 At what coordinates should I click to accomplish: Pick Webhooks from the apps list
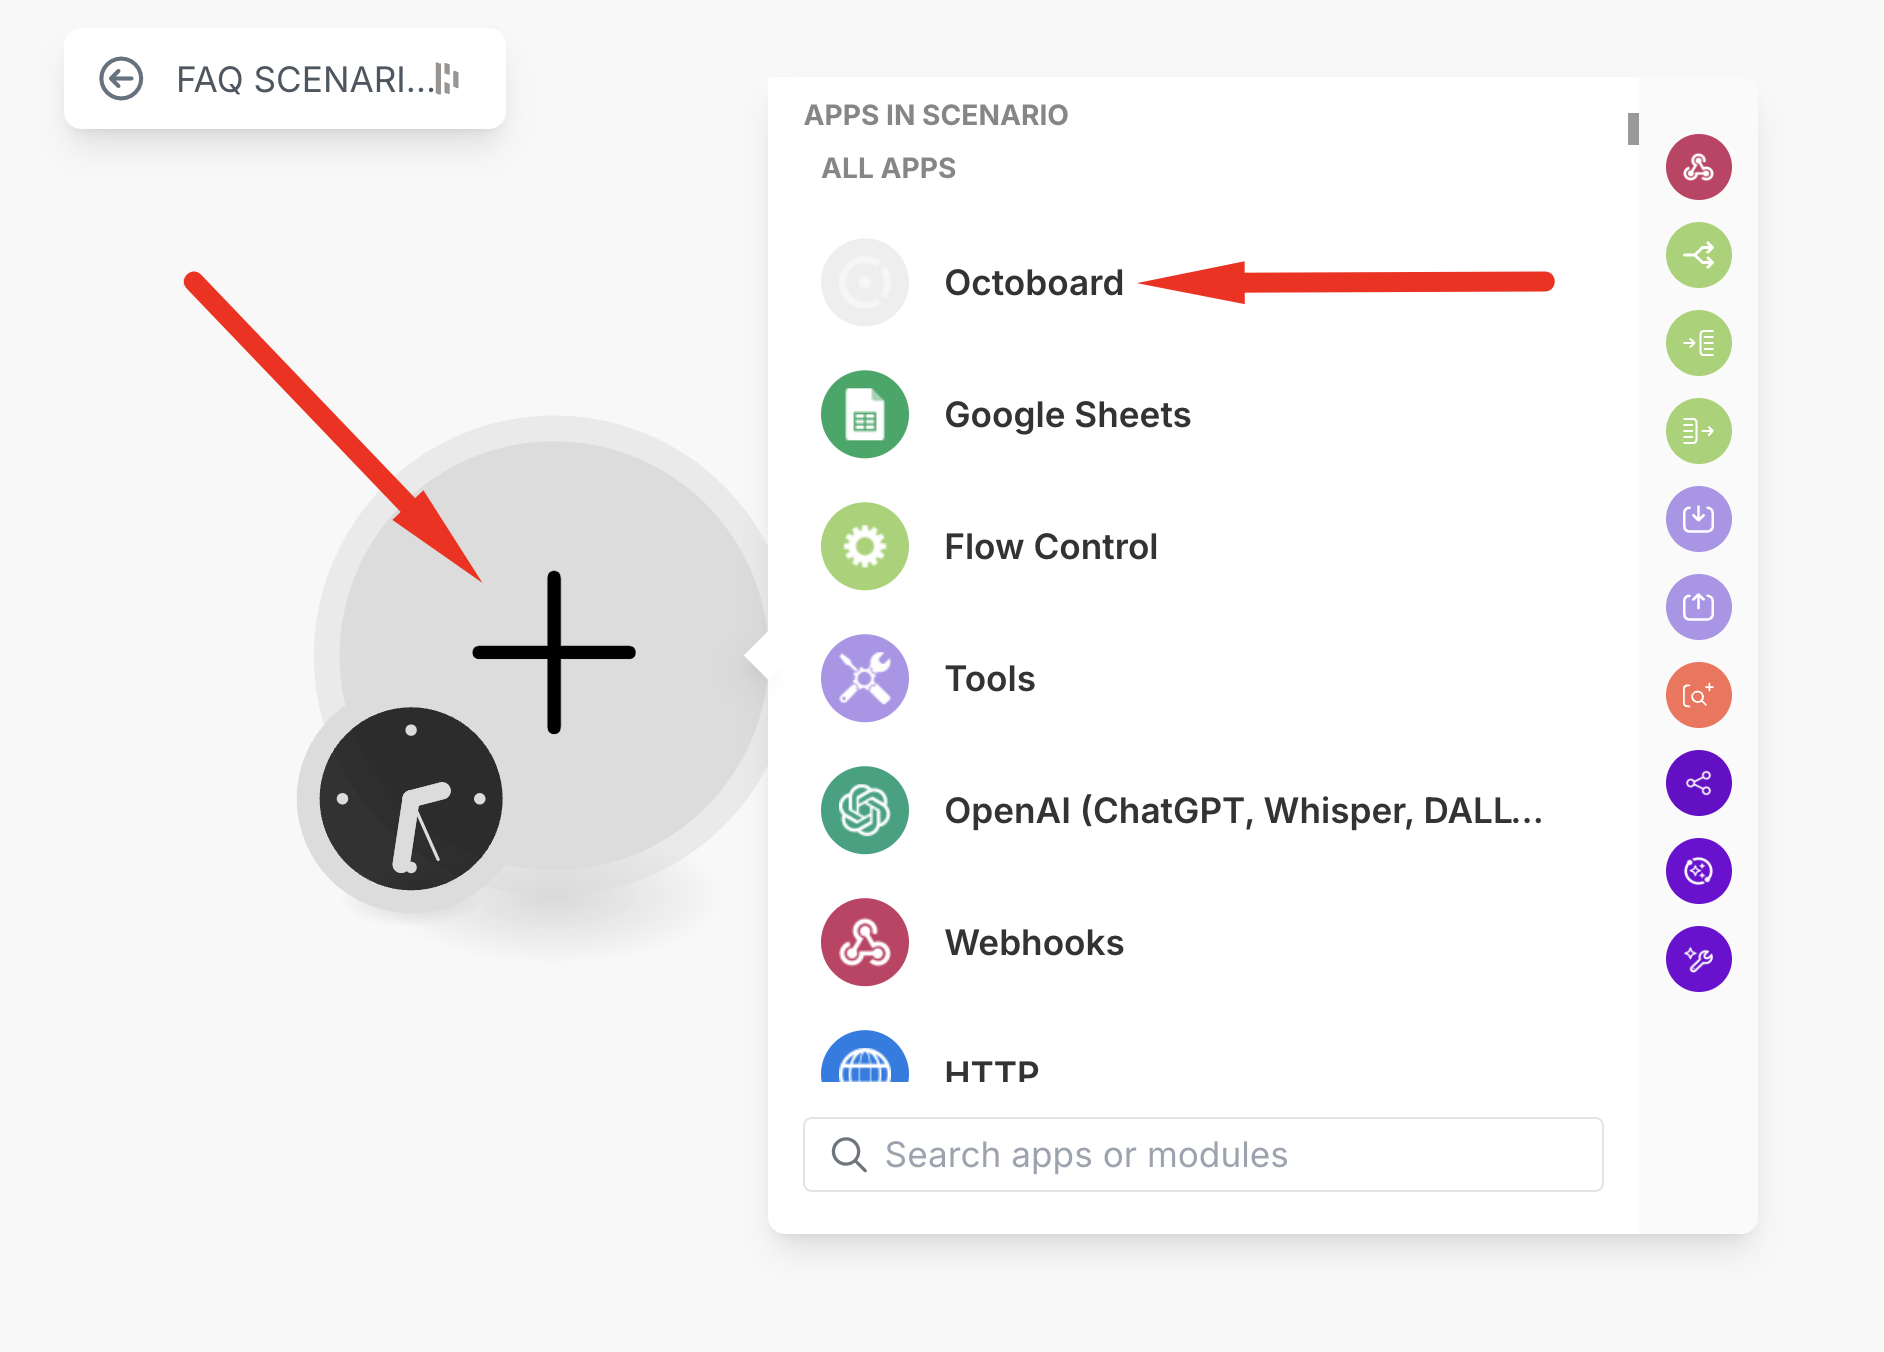(x=1033, y=943)
